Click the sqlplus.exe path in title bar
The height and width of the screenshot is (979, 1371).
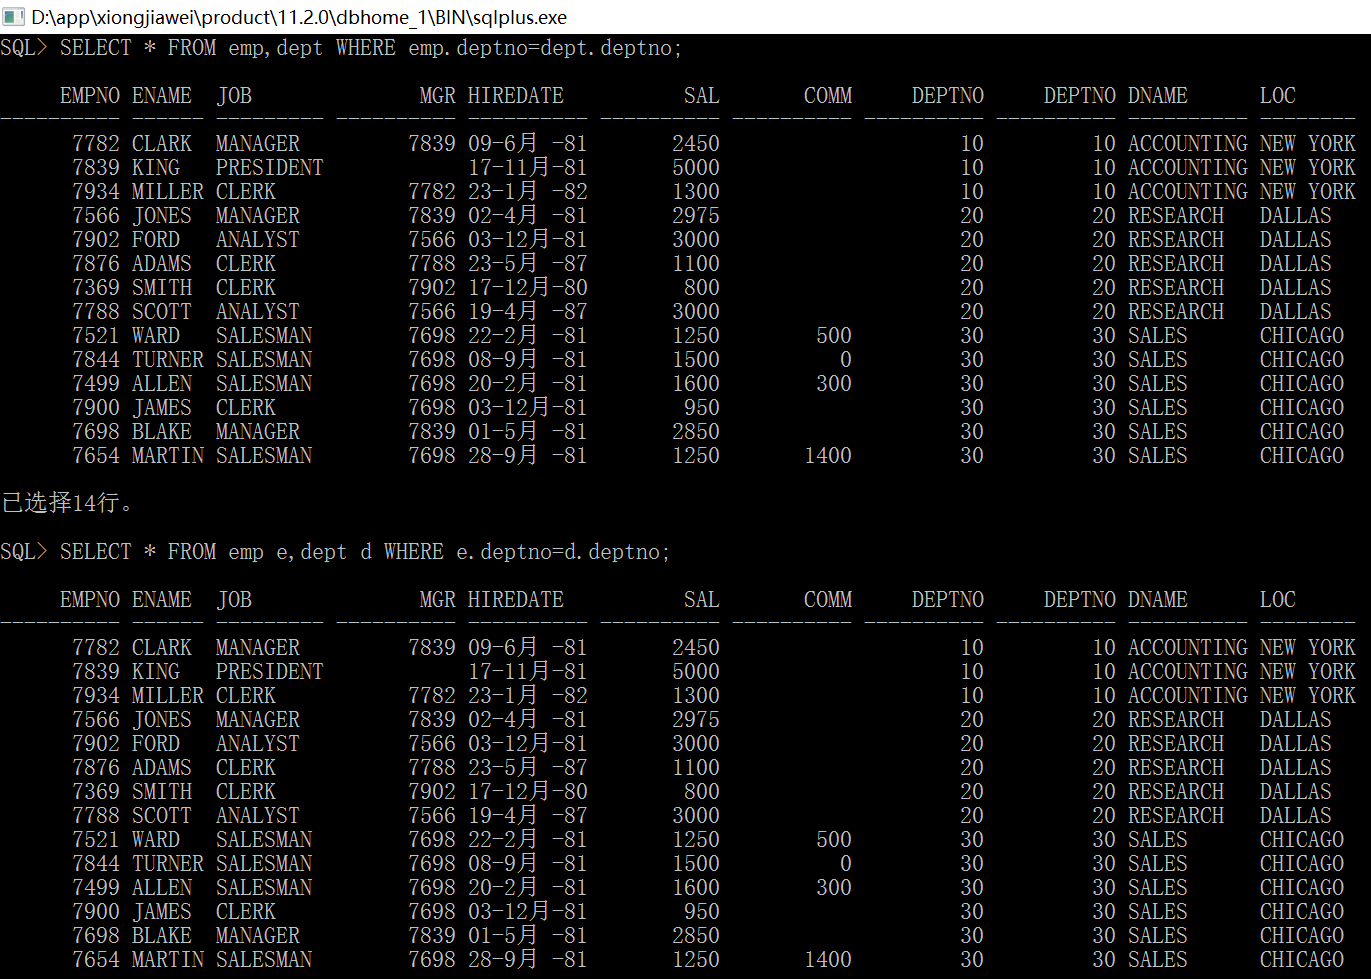coord(299,17)
